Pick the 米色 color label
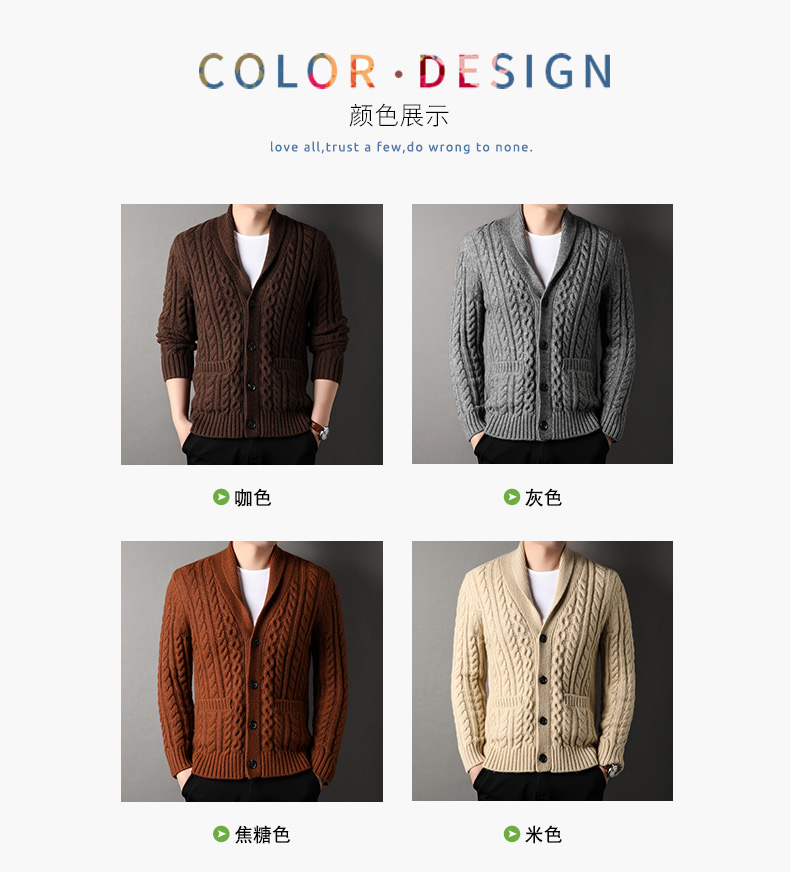 (x=543, y=834)
